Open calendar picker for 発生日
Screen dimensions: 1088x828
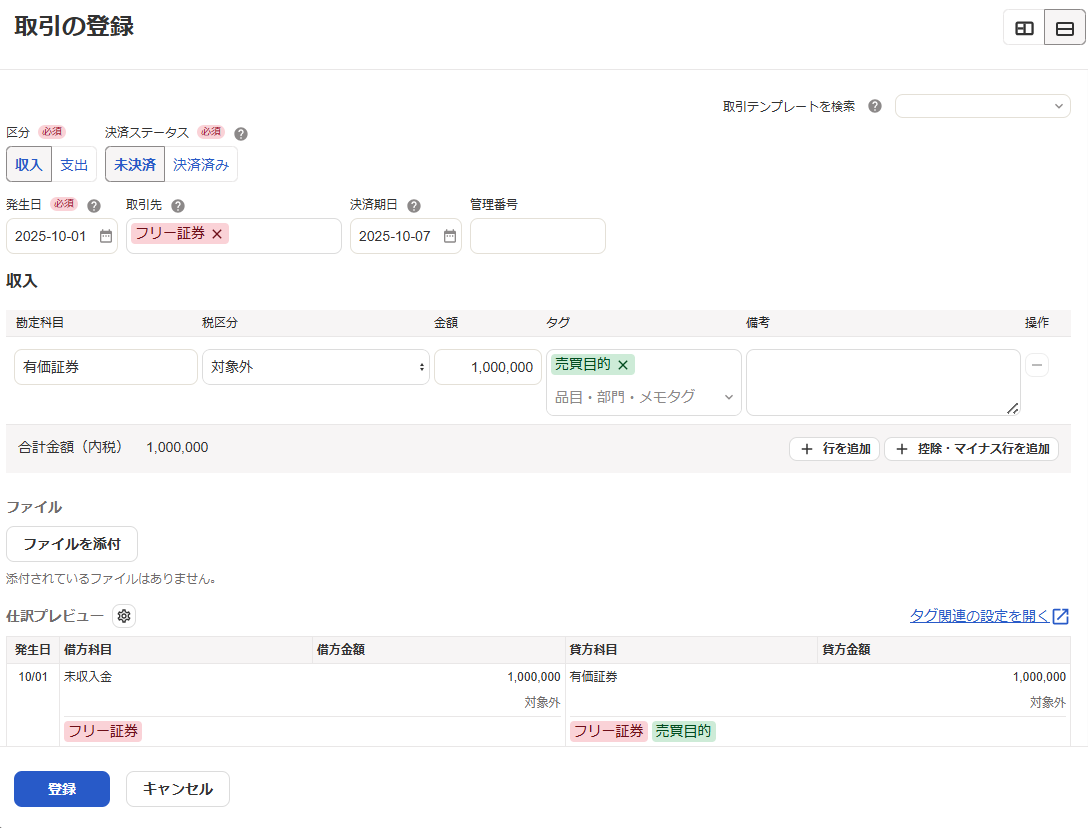[x=105, y=236]
